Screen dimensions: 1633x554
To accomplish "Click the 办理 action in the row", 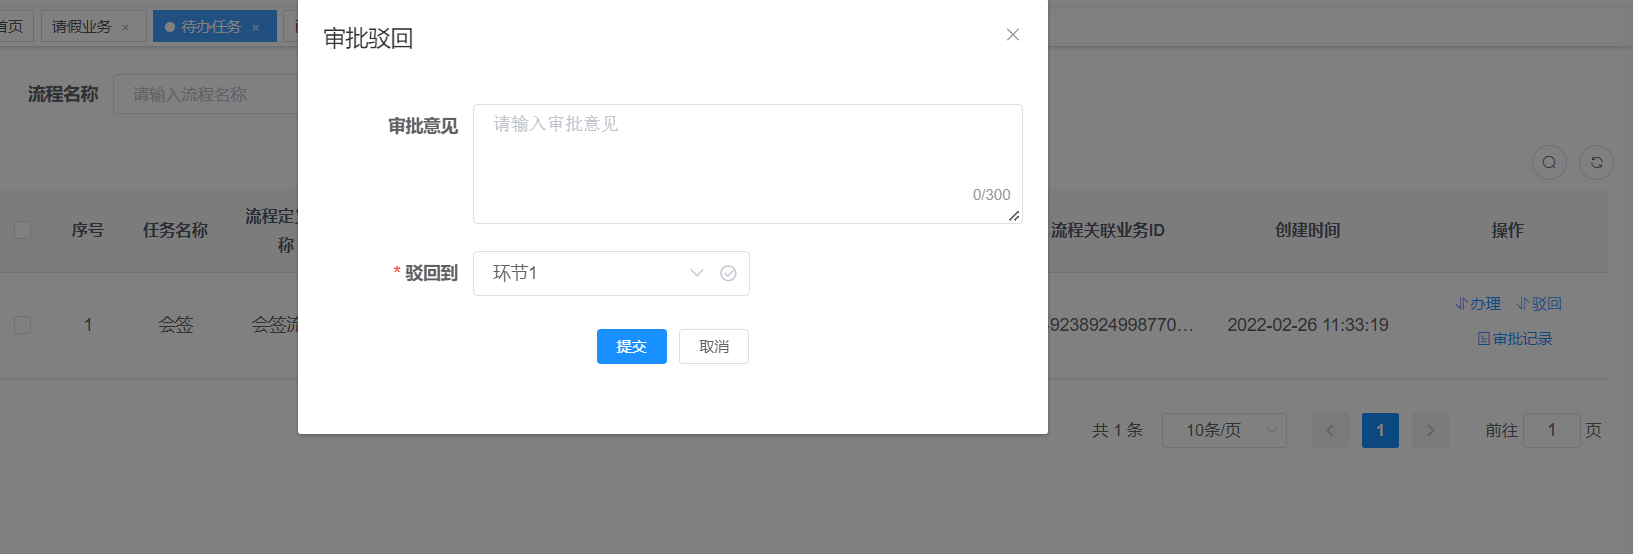I will [x=1478, y=304].
